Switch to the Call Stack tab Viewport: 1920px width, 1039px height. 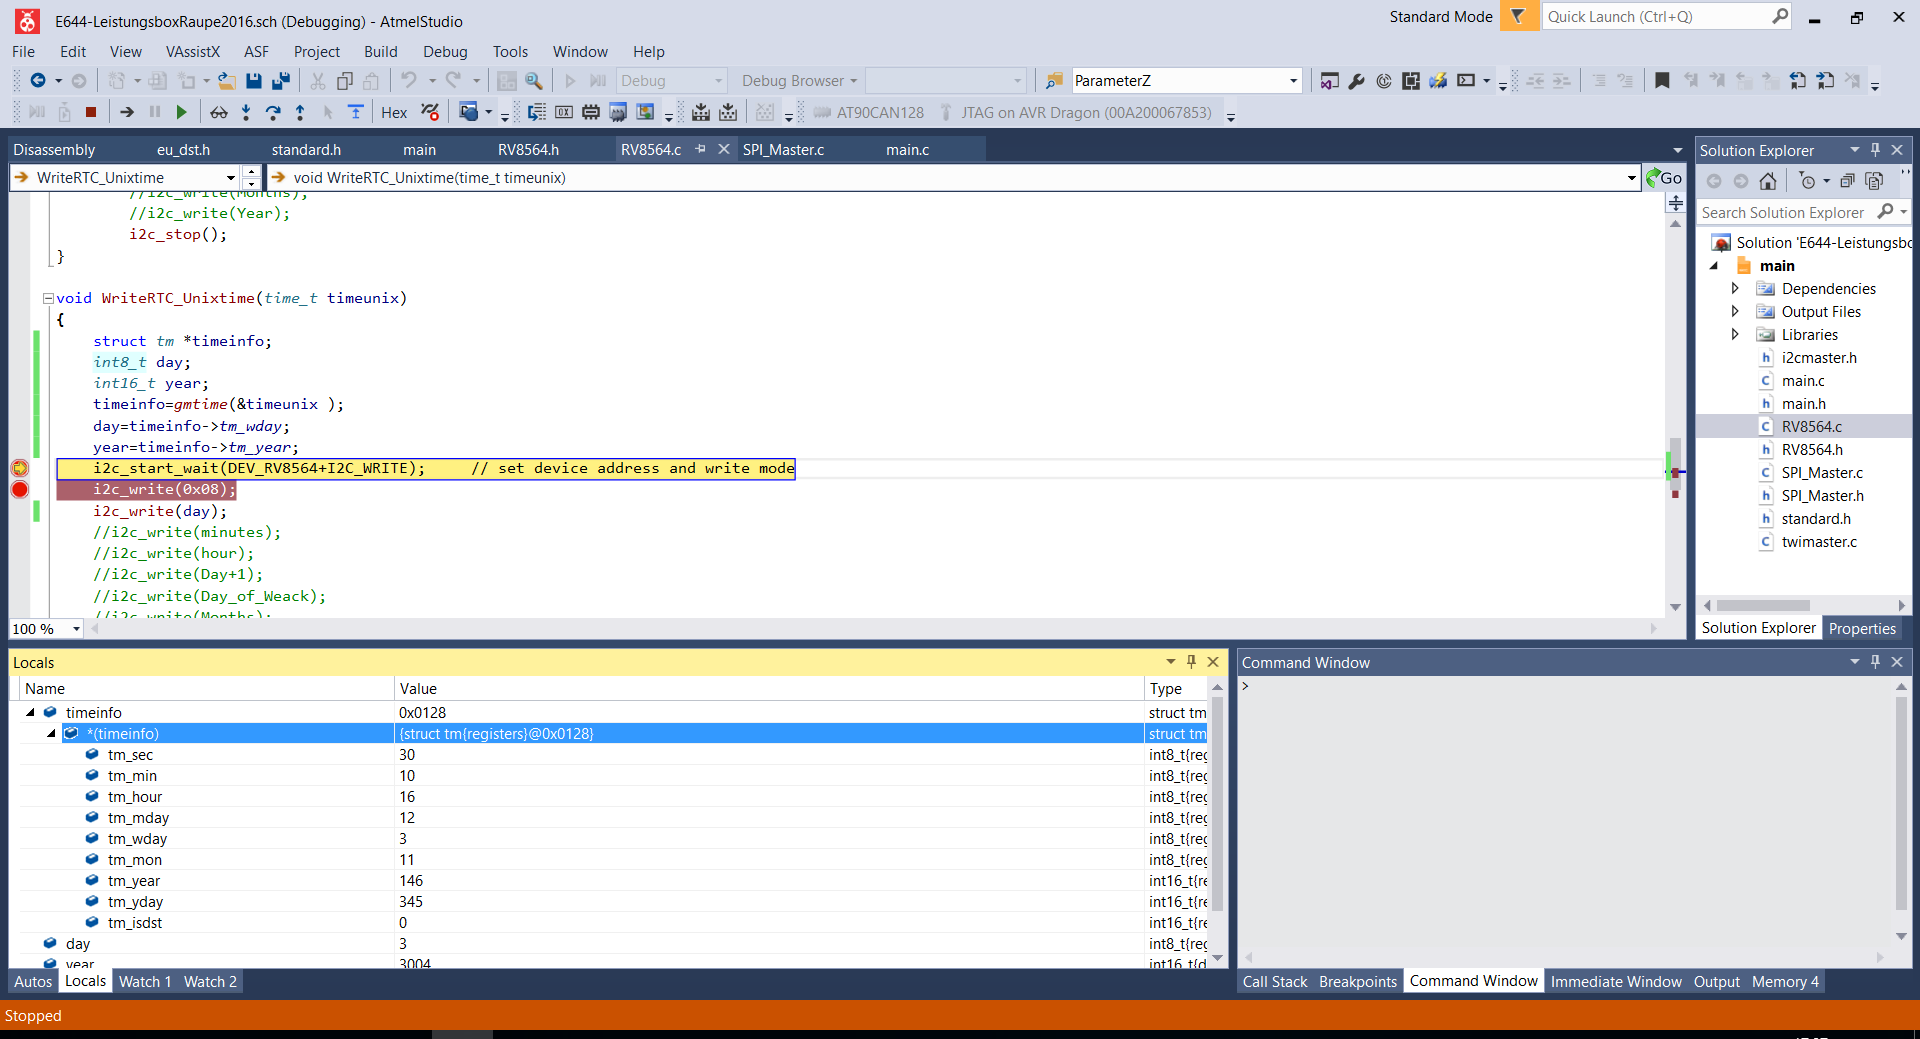(1275, 982)
